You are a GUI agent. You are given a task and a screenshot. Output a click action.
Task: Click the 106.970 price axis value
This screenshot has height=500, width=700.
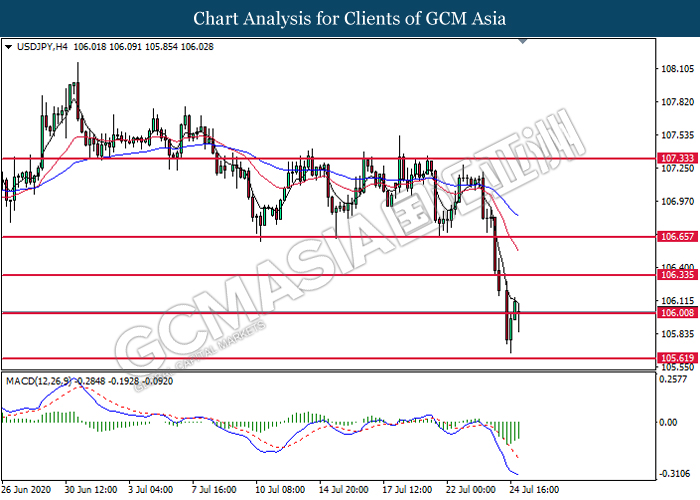coord(677,202)
